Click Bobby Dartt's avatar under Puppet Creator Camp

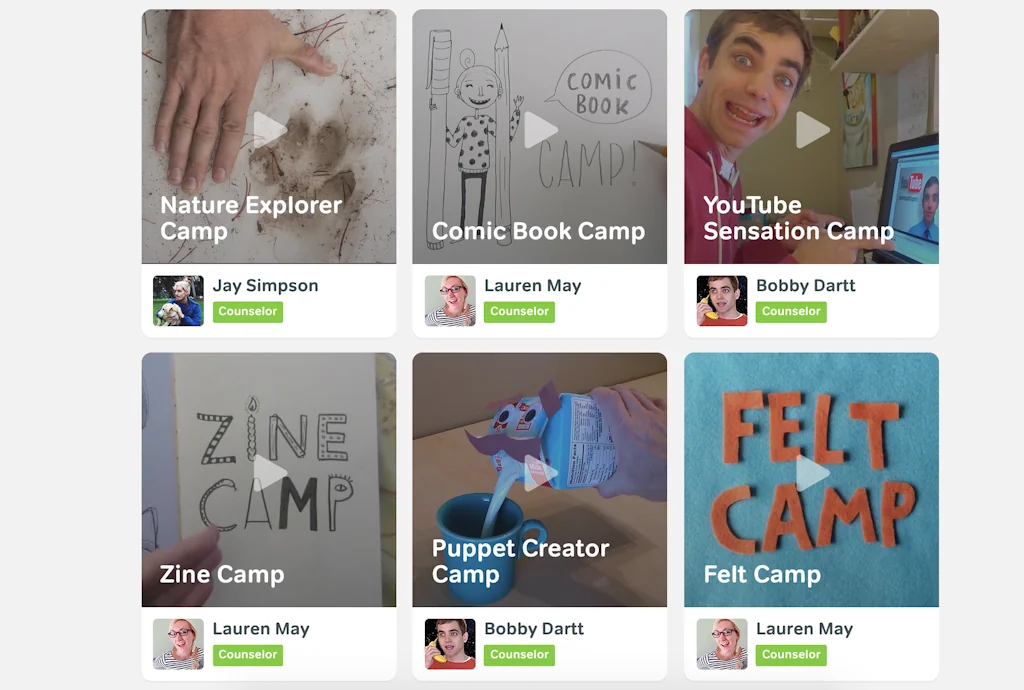450,644
